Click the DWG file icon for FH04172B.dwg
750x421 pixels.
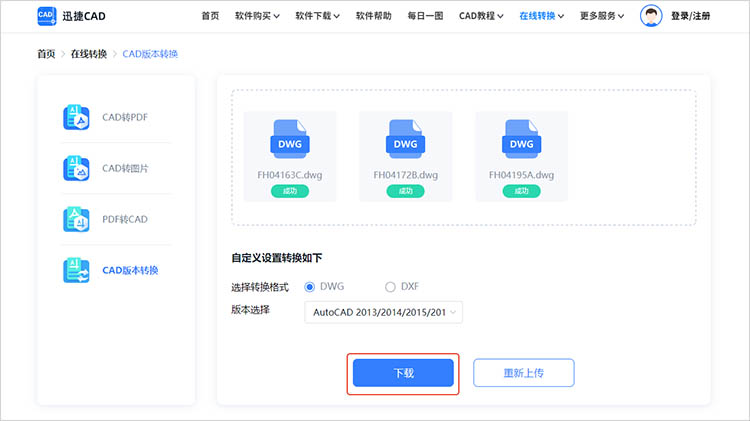[x=406, y=139]
